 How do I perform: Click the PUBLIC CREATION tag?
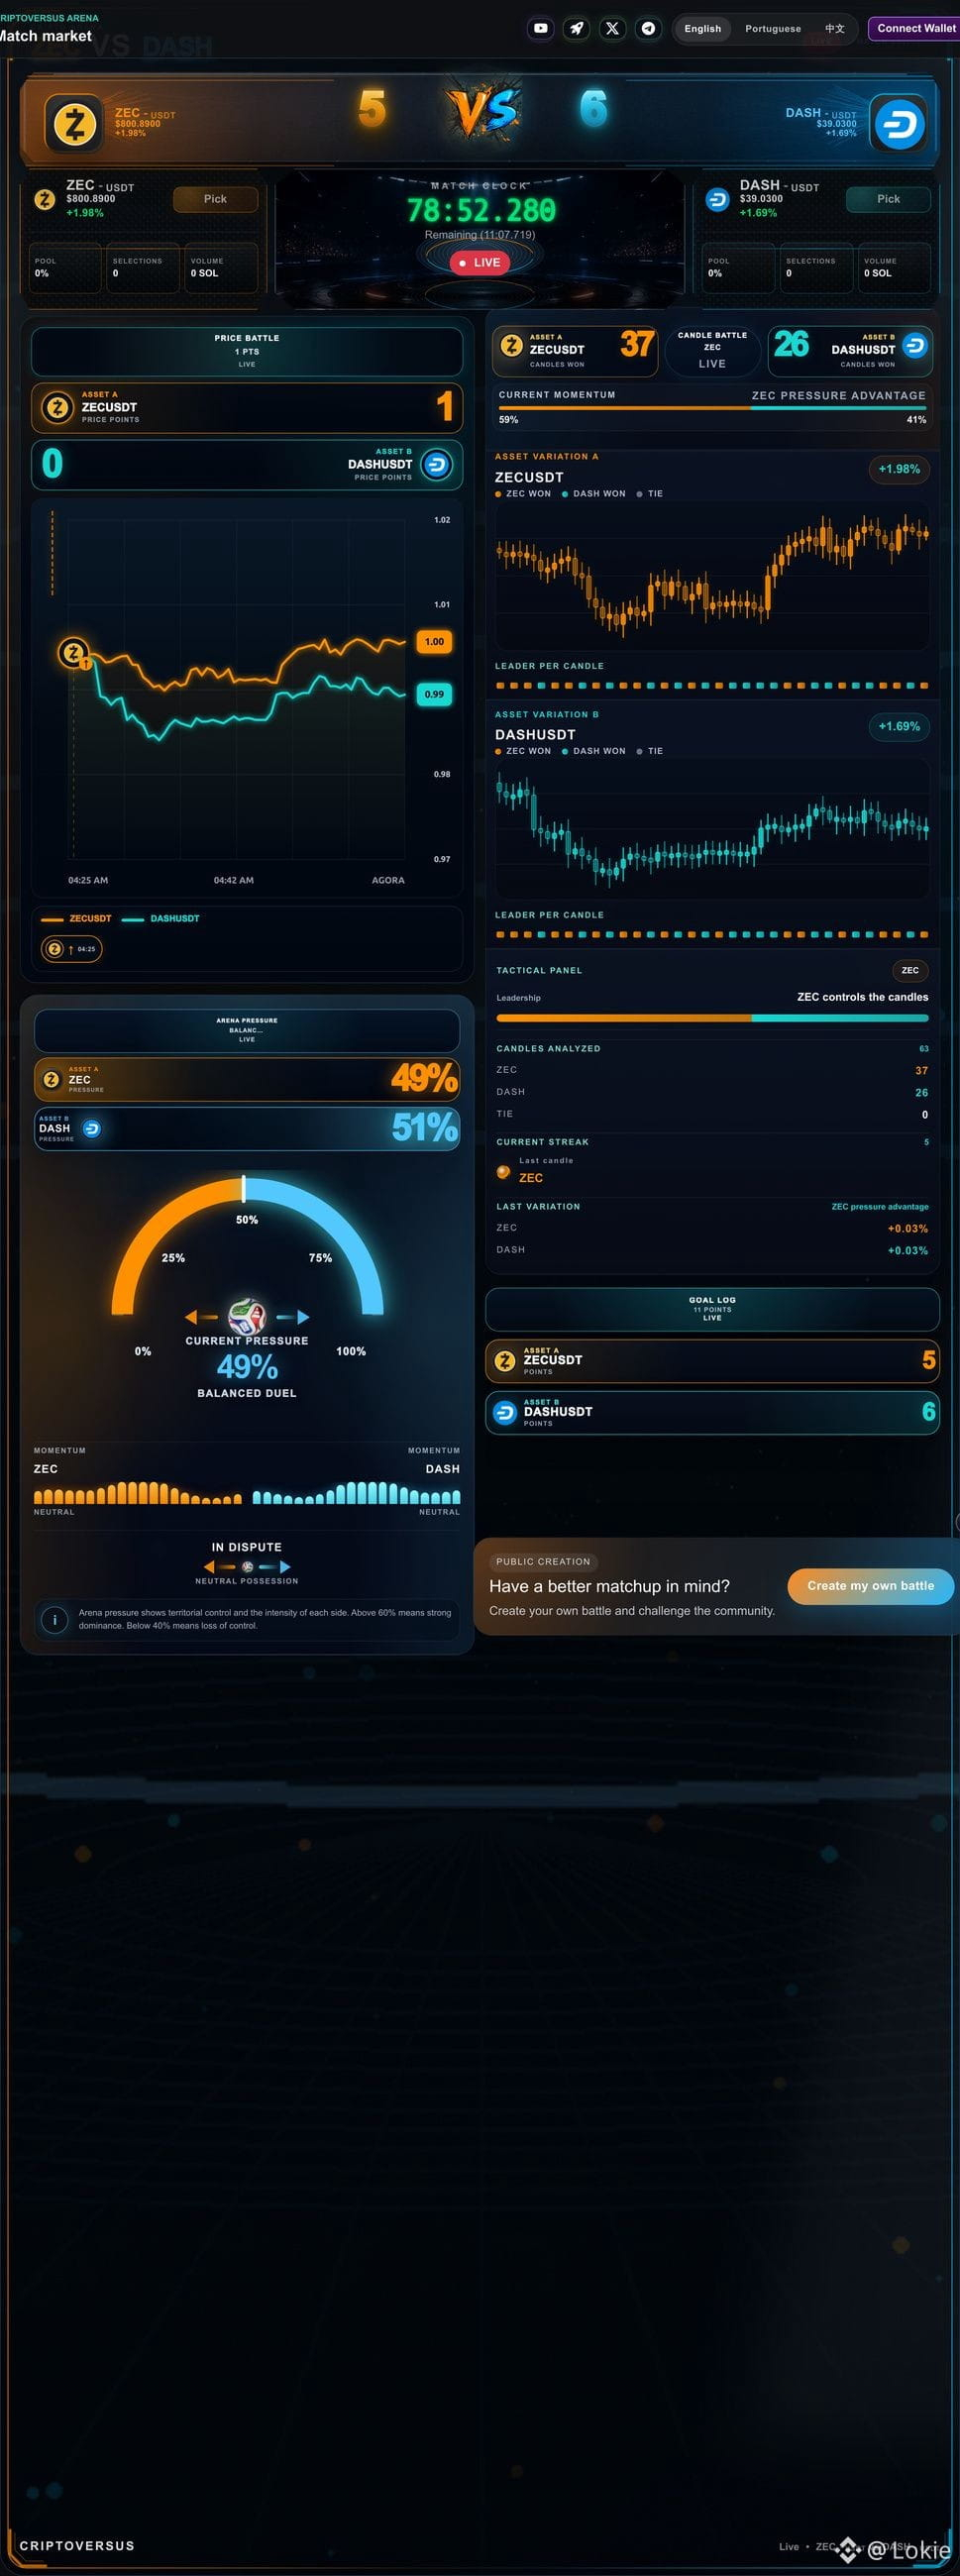pos(543,1561)
